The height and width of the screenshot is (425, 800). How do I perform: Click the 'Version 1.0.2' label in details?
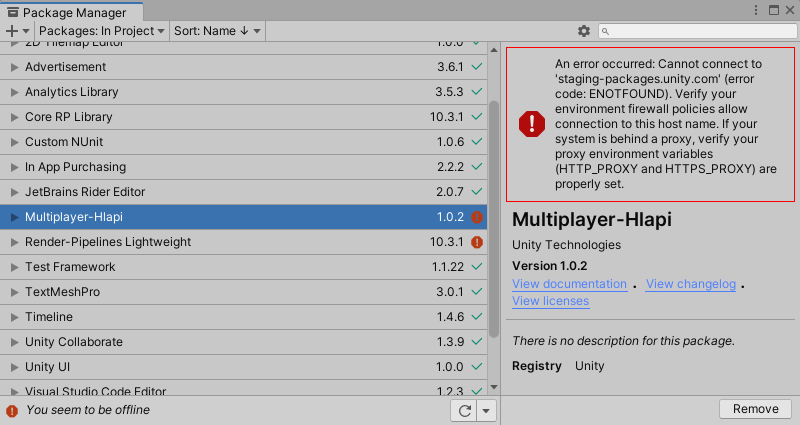point(549,266)
